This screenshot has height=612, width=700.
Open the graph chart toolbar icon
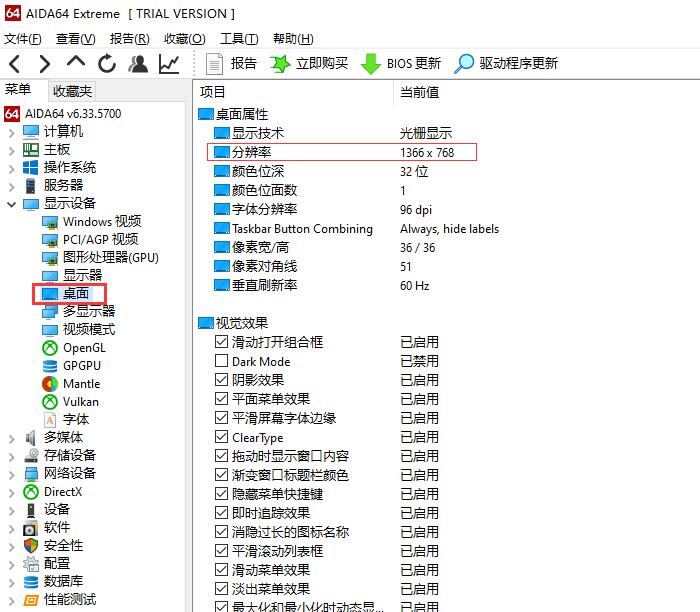click(169, 64)
